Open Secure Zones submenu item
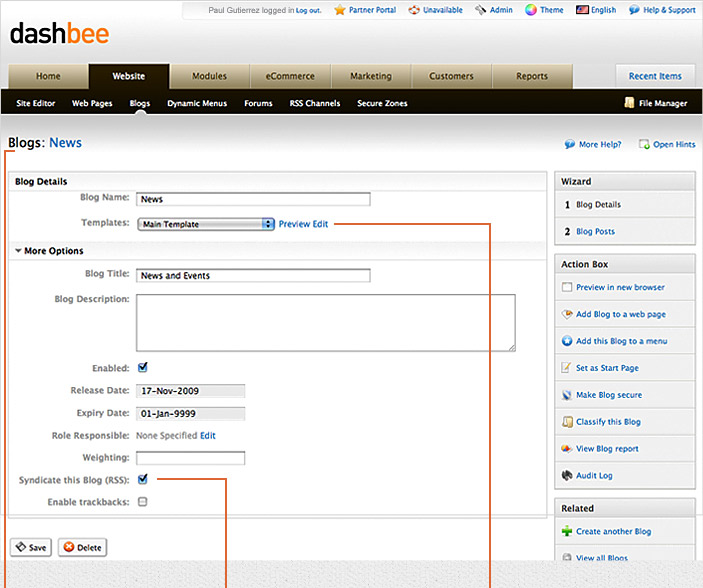Screen dimensions: 703x588 click(382, 103)
